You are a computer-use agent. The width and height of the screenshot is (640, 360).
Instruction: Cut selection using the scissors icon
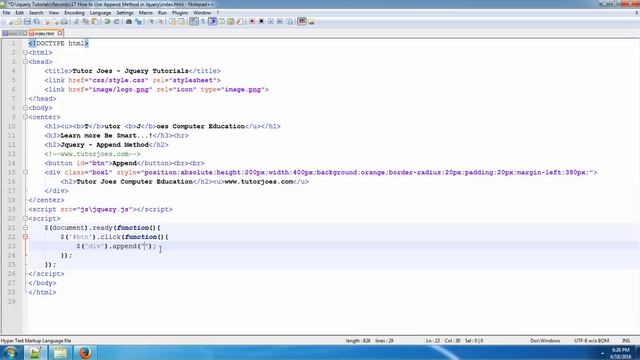(x=76, y=22)
